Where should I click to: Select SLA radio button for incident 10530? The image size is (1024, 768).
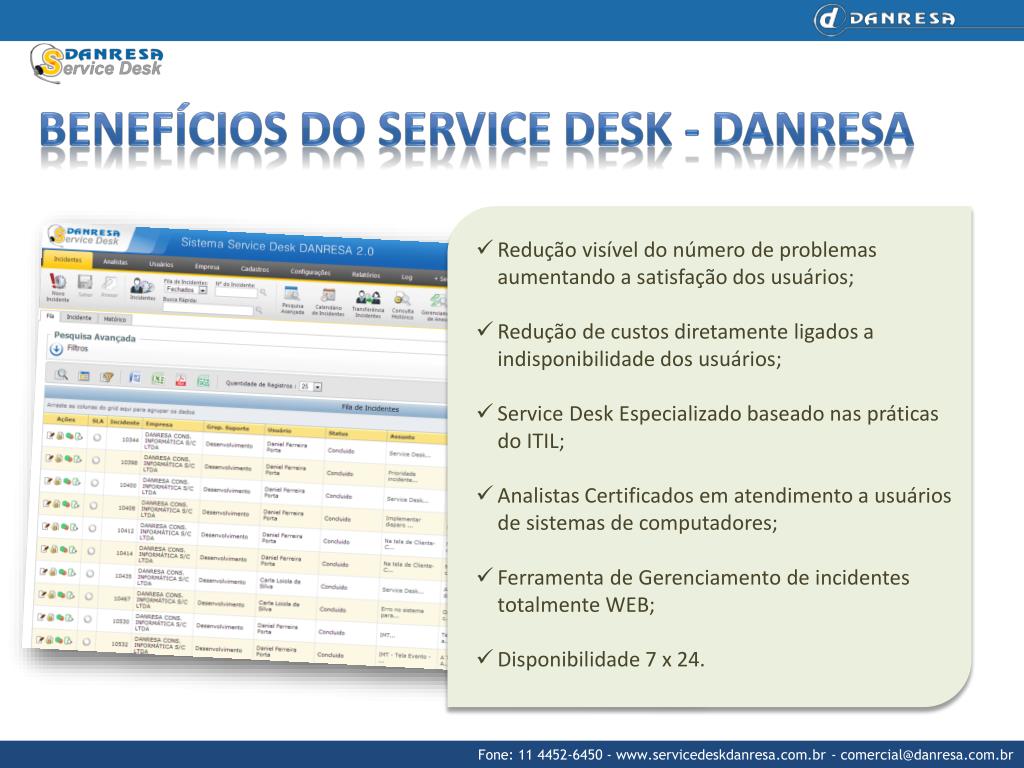(88, 619)
